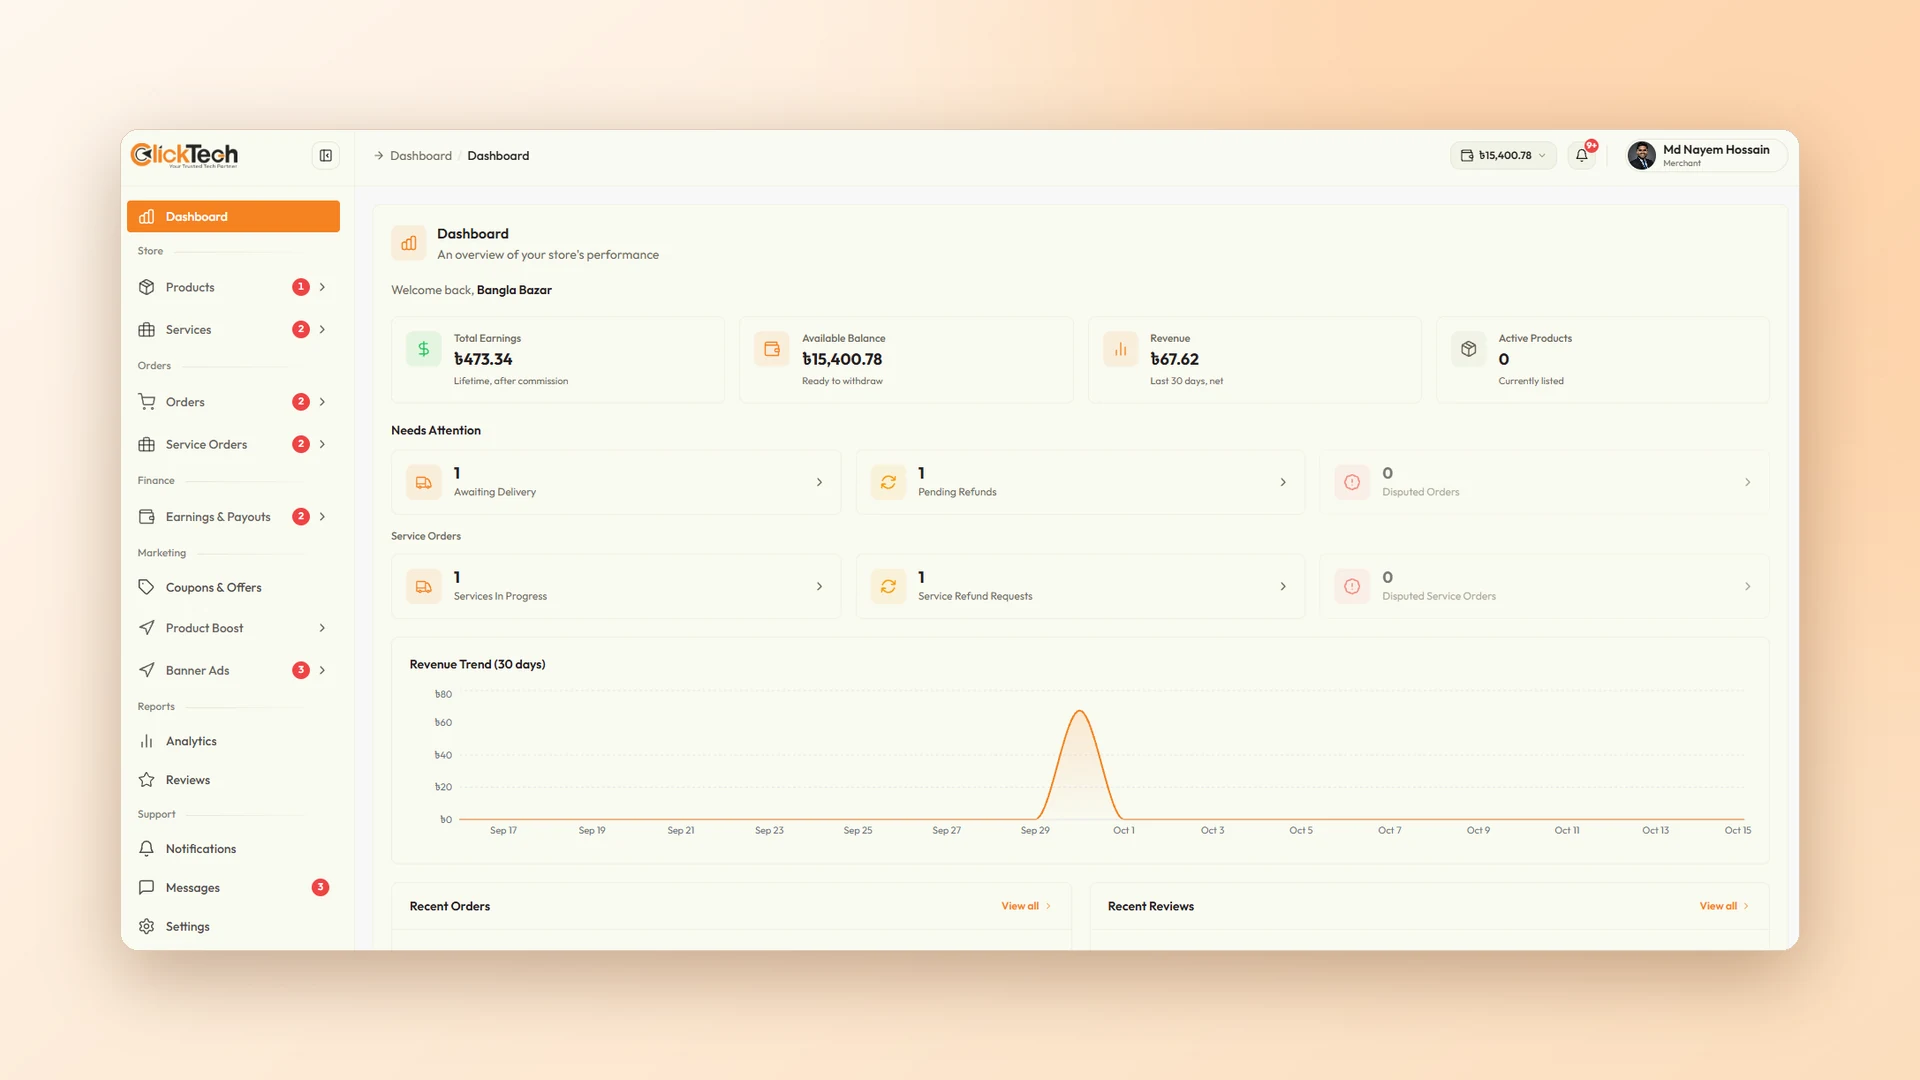Open the ৳15,400.78 balance dropdown
Image resolution: width=1920 pixels, height=1080 pixels.
tap(1503, 155)
